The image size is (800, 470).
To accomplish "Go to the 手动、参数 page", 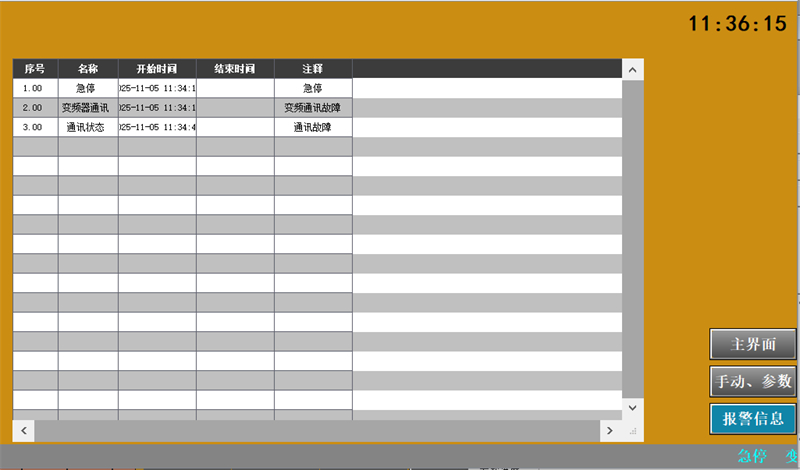I will 753,381.
